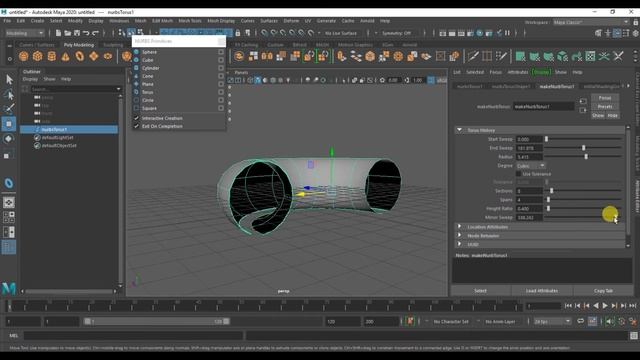Screen dimensions: 640x360
Task: Click the Save Scene icon
Action: [x=77, y=33]
